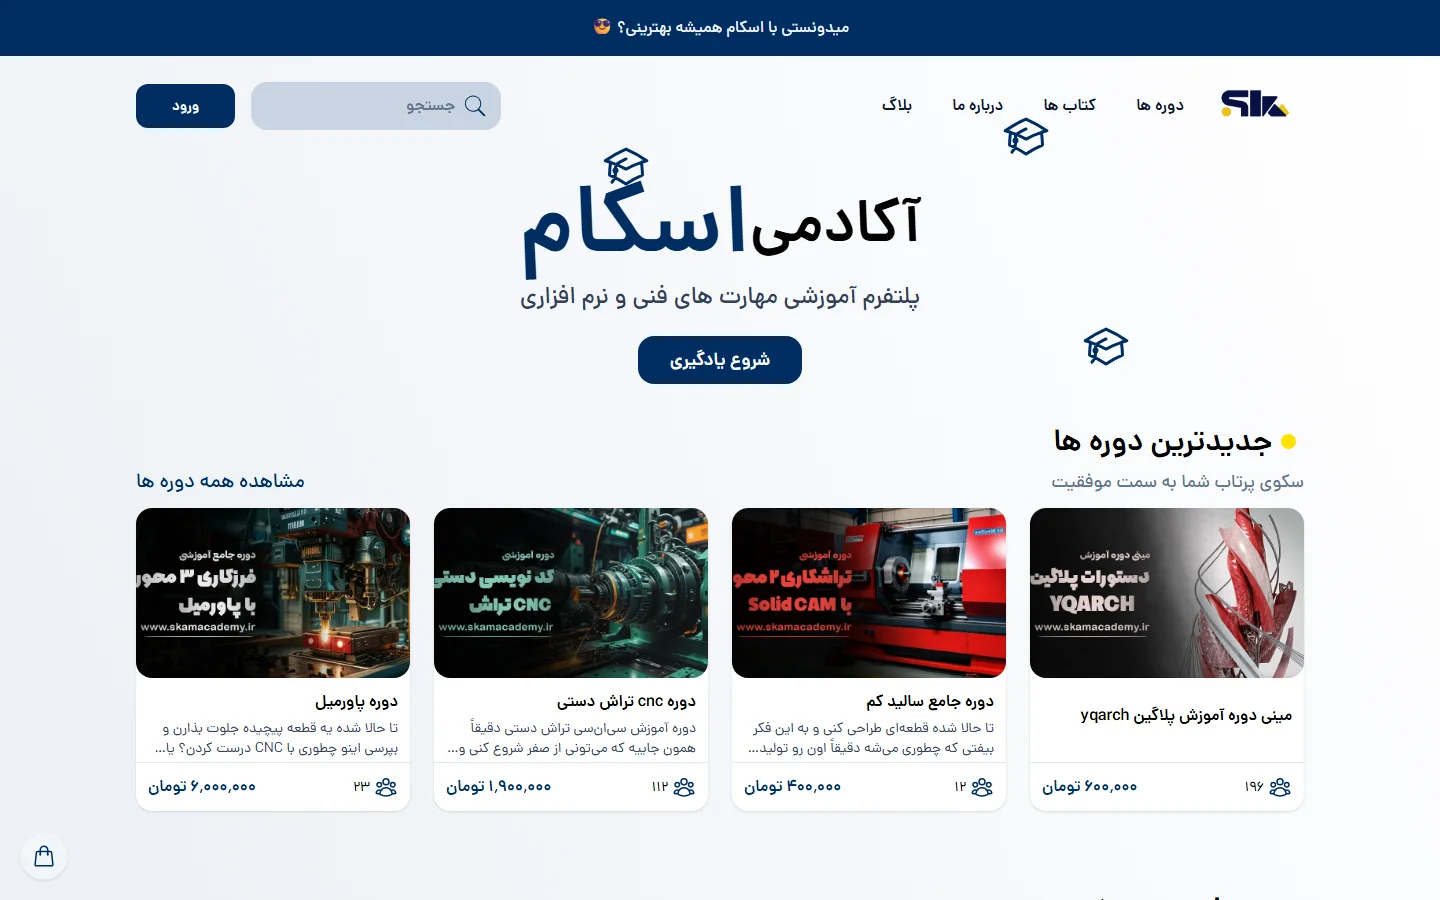Click students icon on Powermill course card
1440x900 pixels.
point(386,787)
